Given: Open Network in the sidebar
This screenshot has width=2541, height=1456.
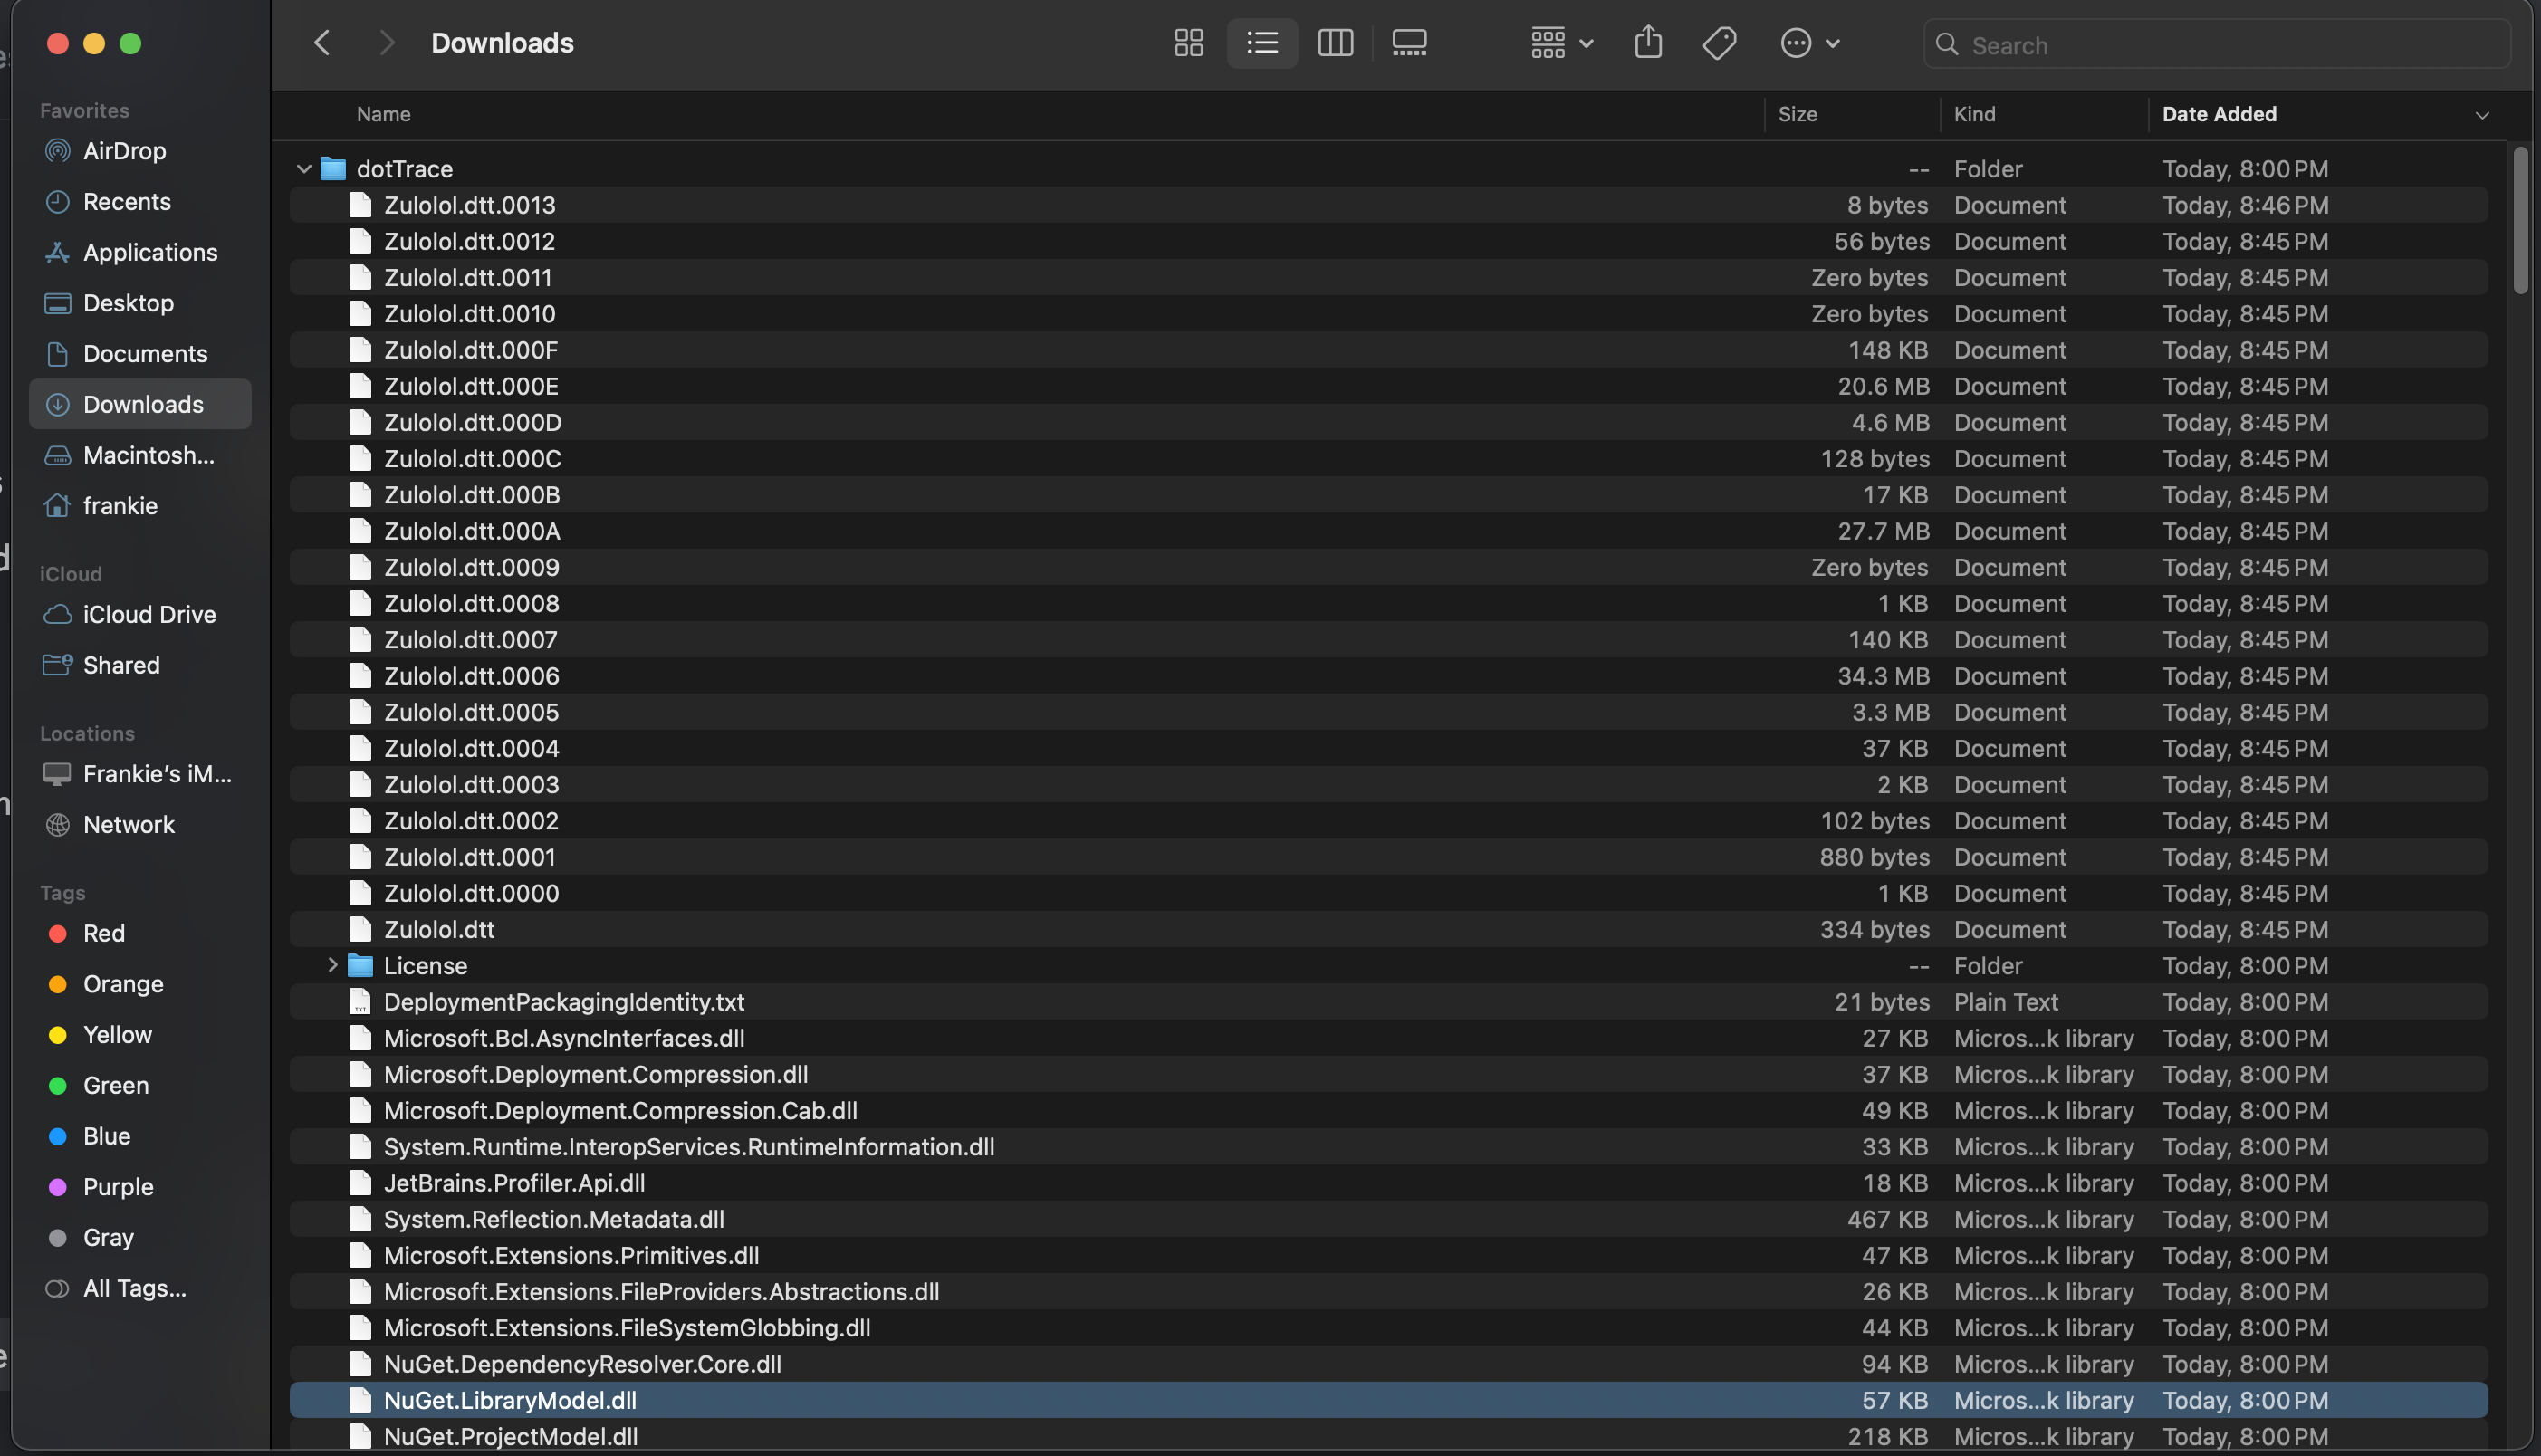Looking at the screenshot, I should [x=140, y=825].
